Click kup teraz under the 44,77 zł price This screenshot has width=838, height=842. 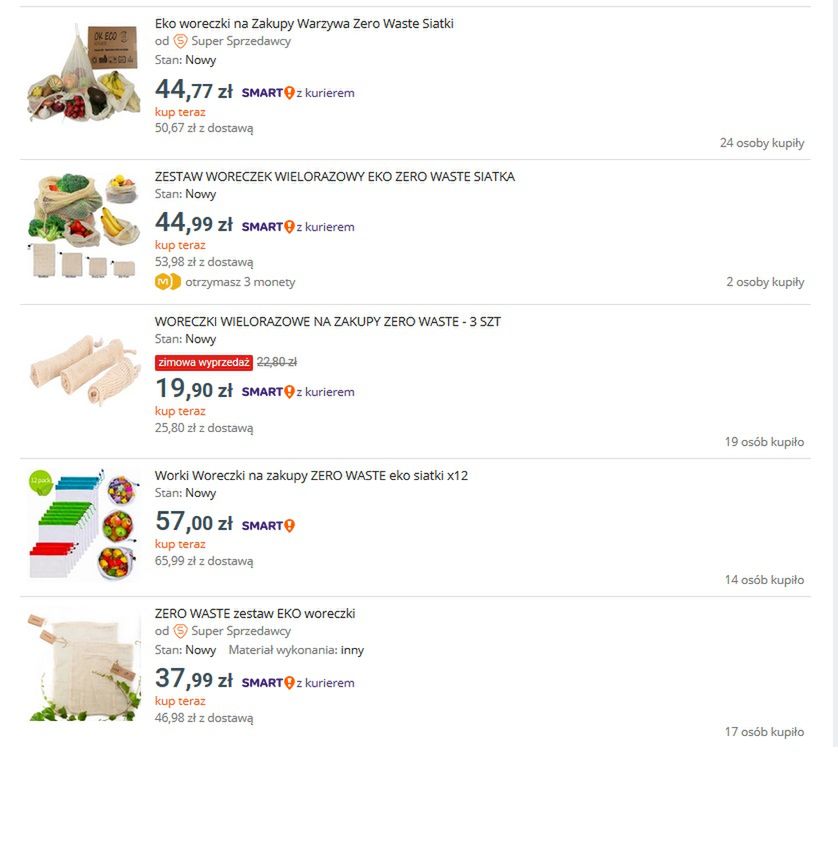[180, 112]
